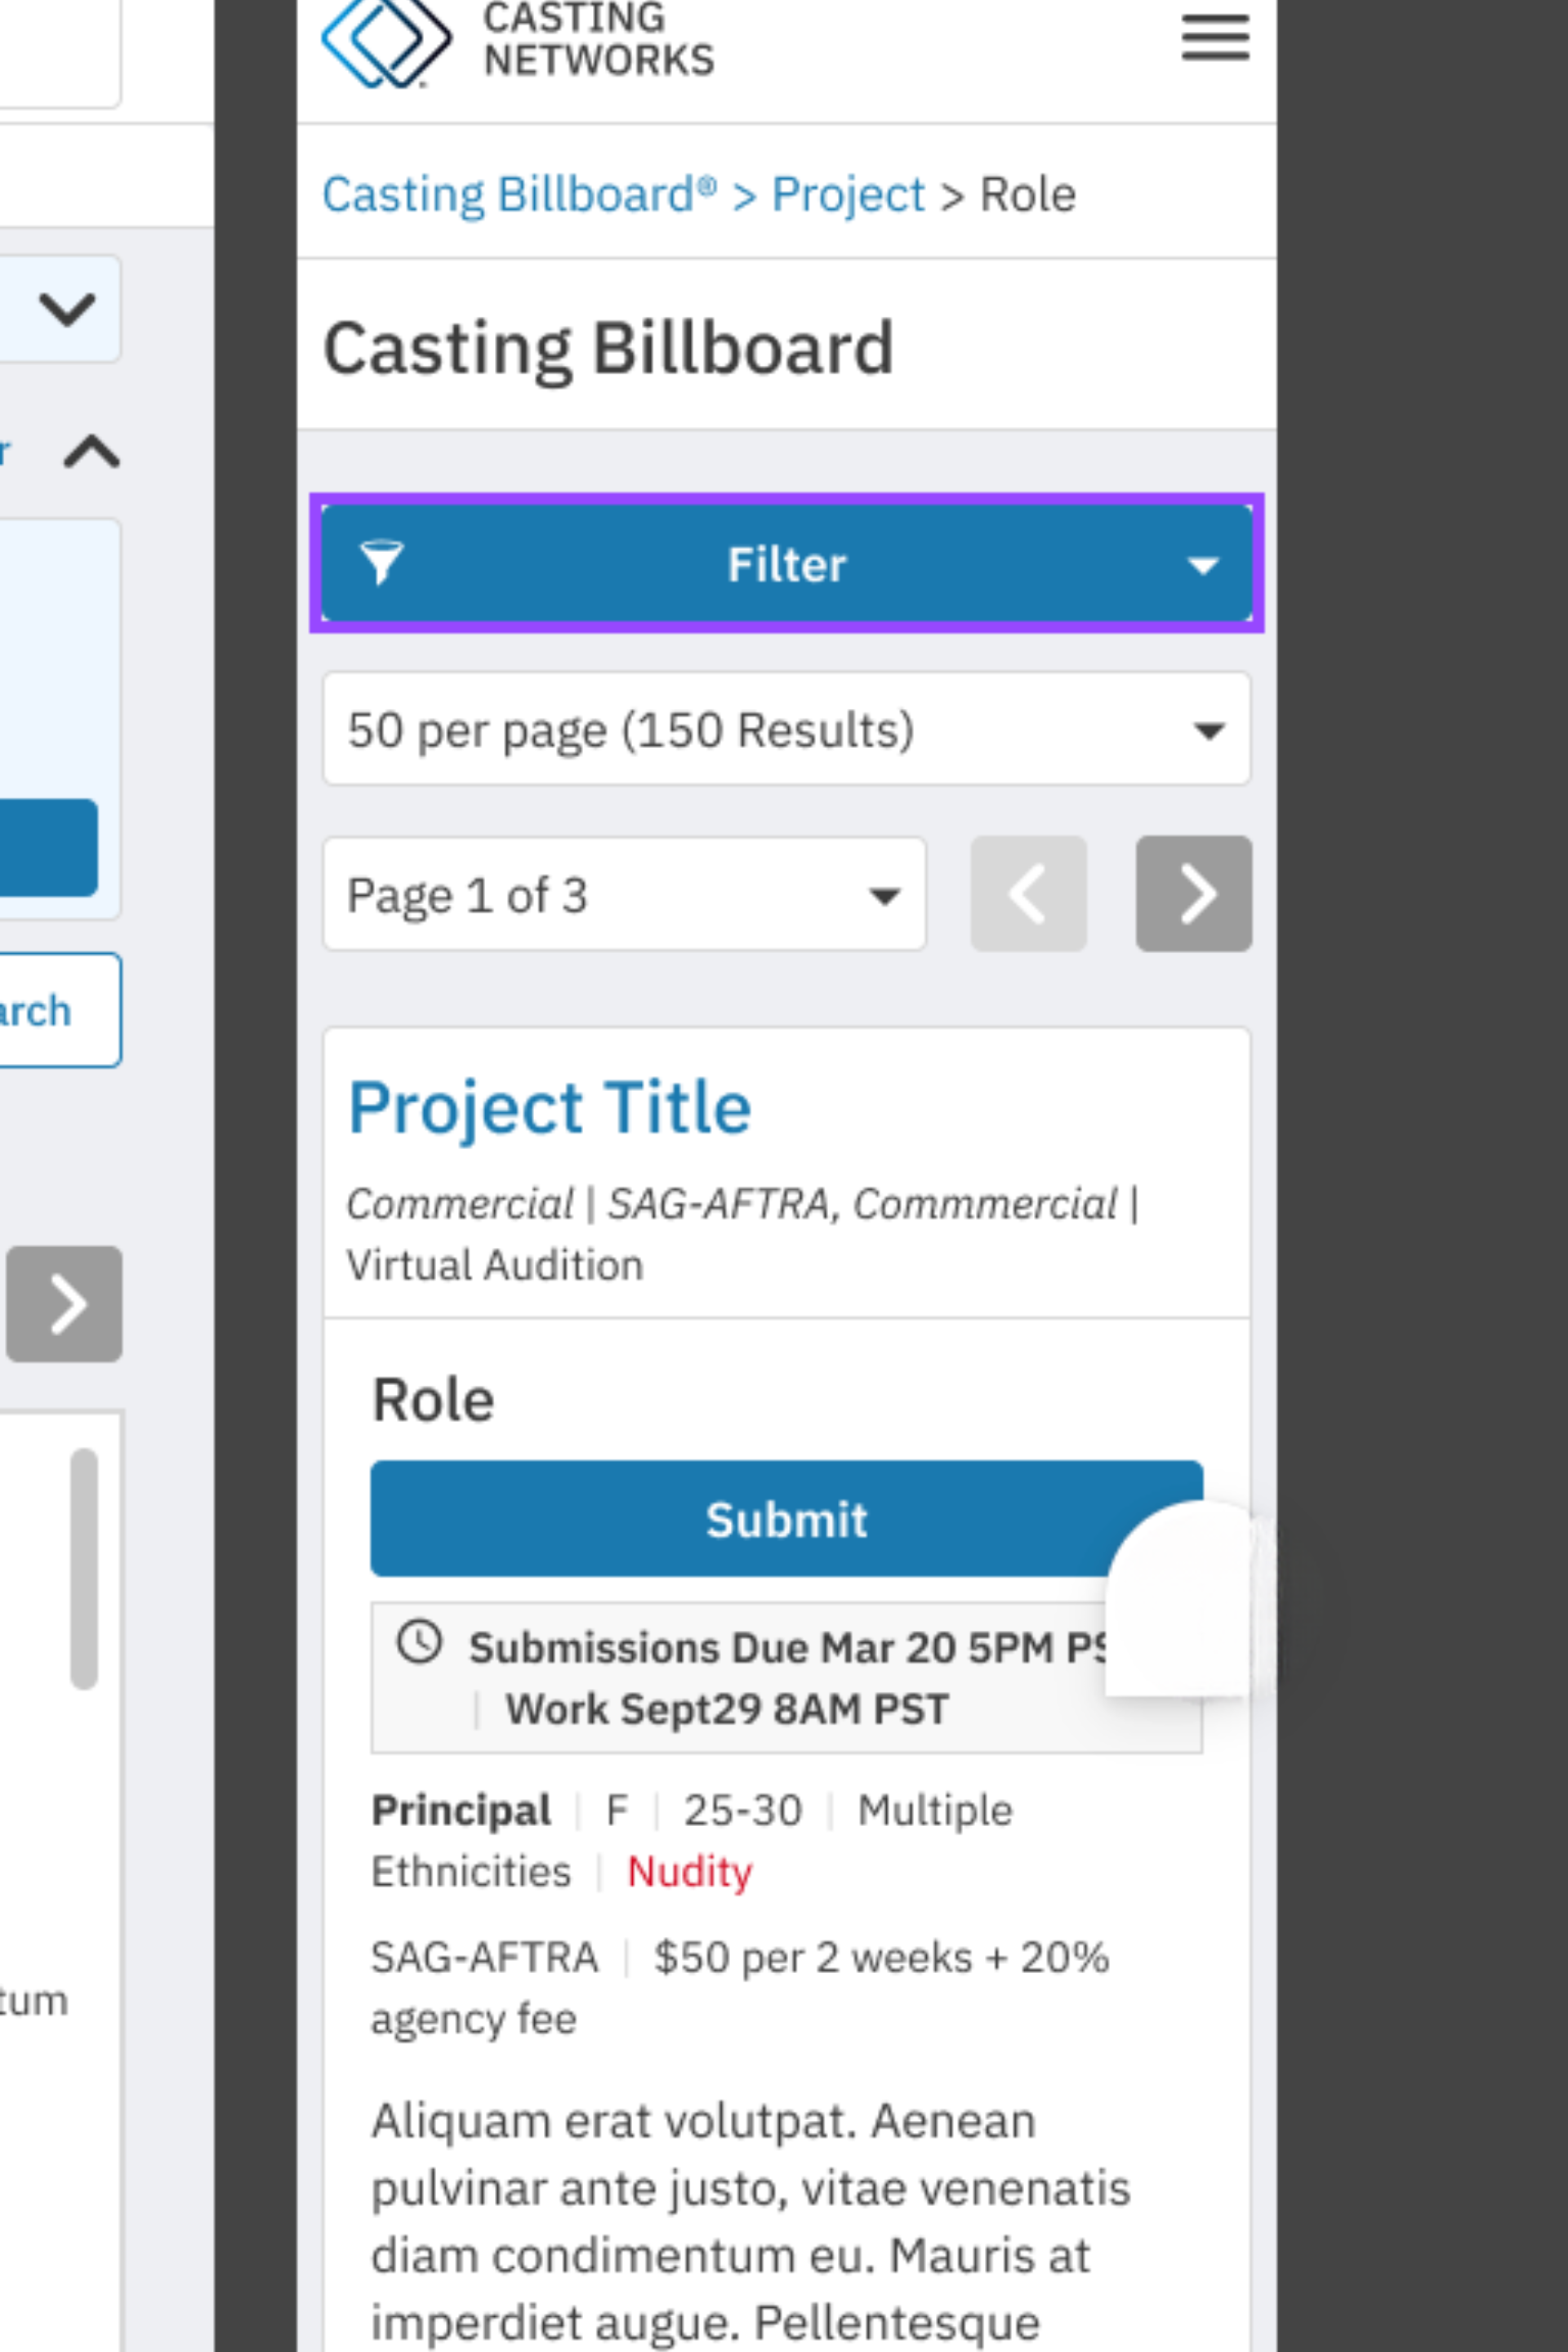Screen dimensions: 1568x2352
Task: Click the partially visible Search button
Action: coord(60,1010)
